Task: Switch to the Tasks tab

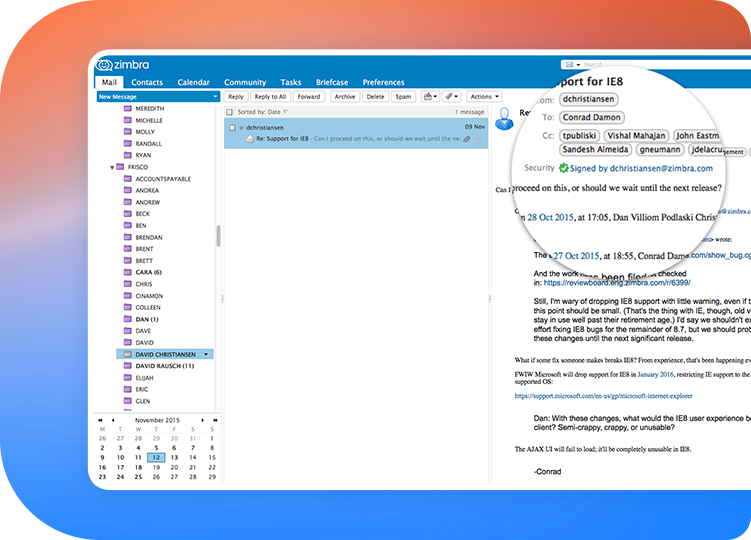Action: tap(291, 82)
